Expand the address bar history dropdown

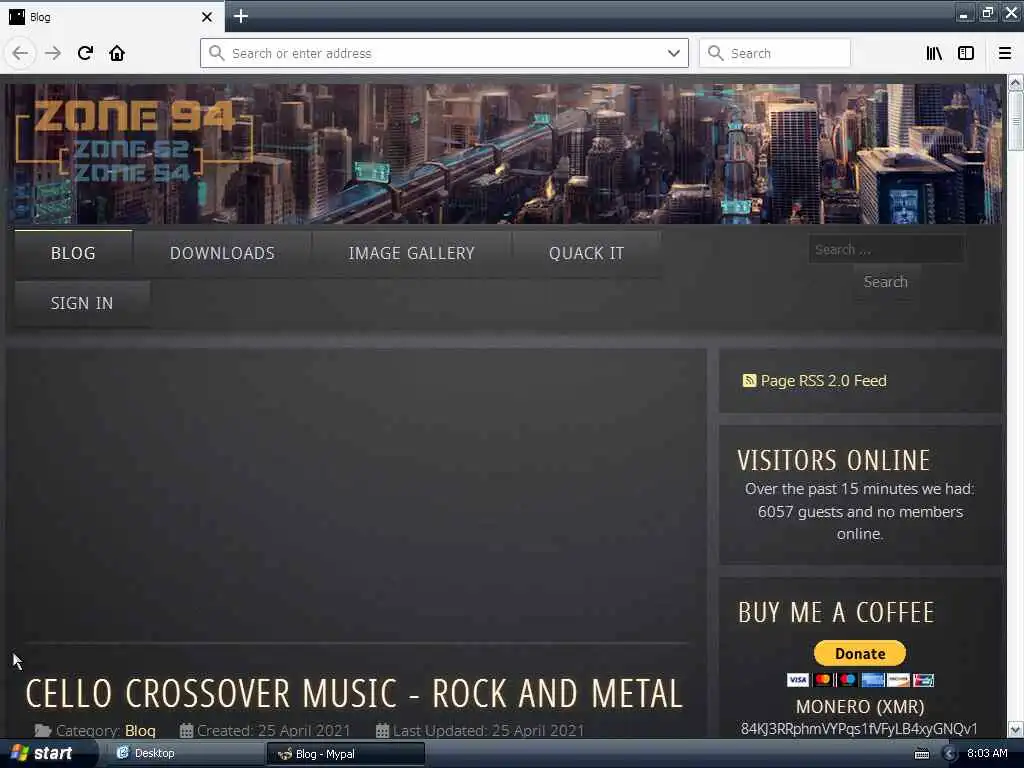click(674, 53)
